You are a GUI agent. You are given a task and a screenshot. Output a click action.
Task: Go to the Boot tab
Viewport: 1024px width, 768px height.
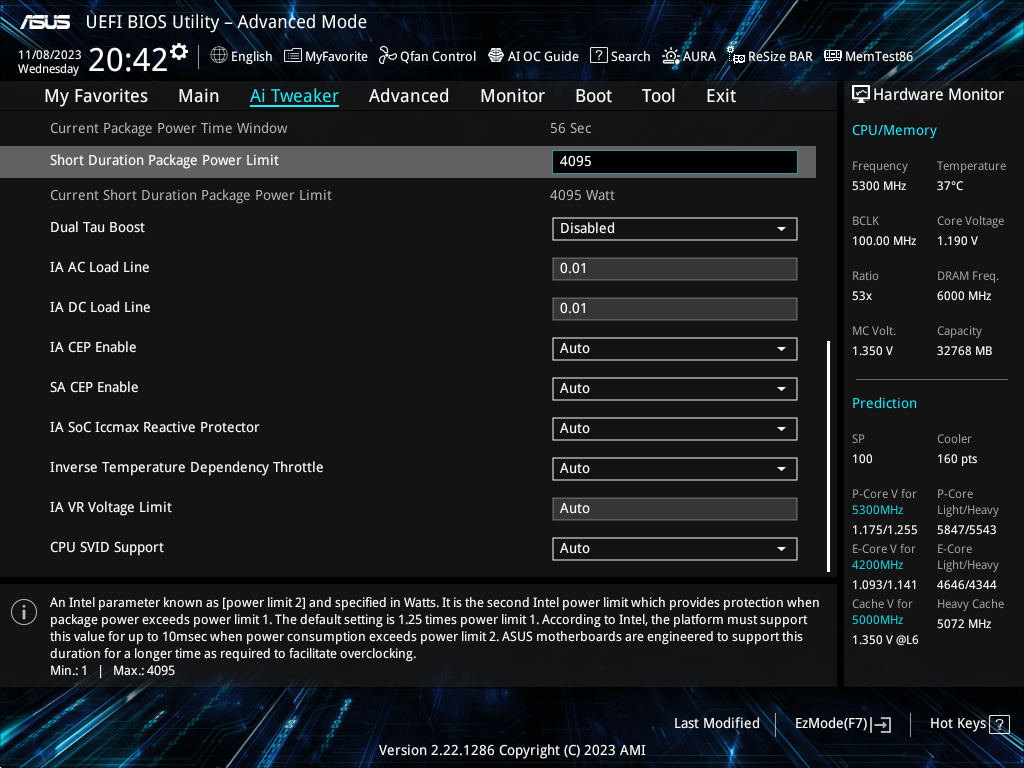click(593, 96)
